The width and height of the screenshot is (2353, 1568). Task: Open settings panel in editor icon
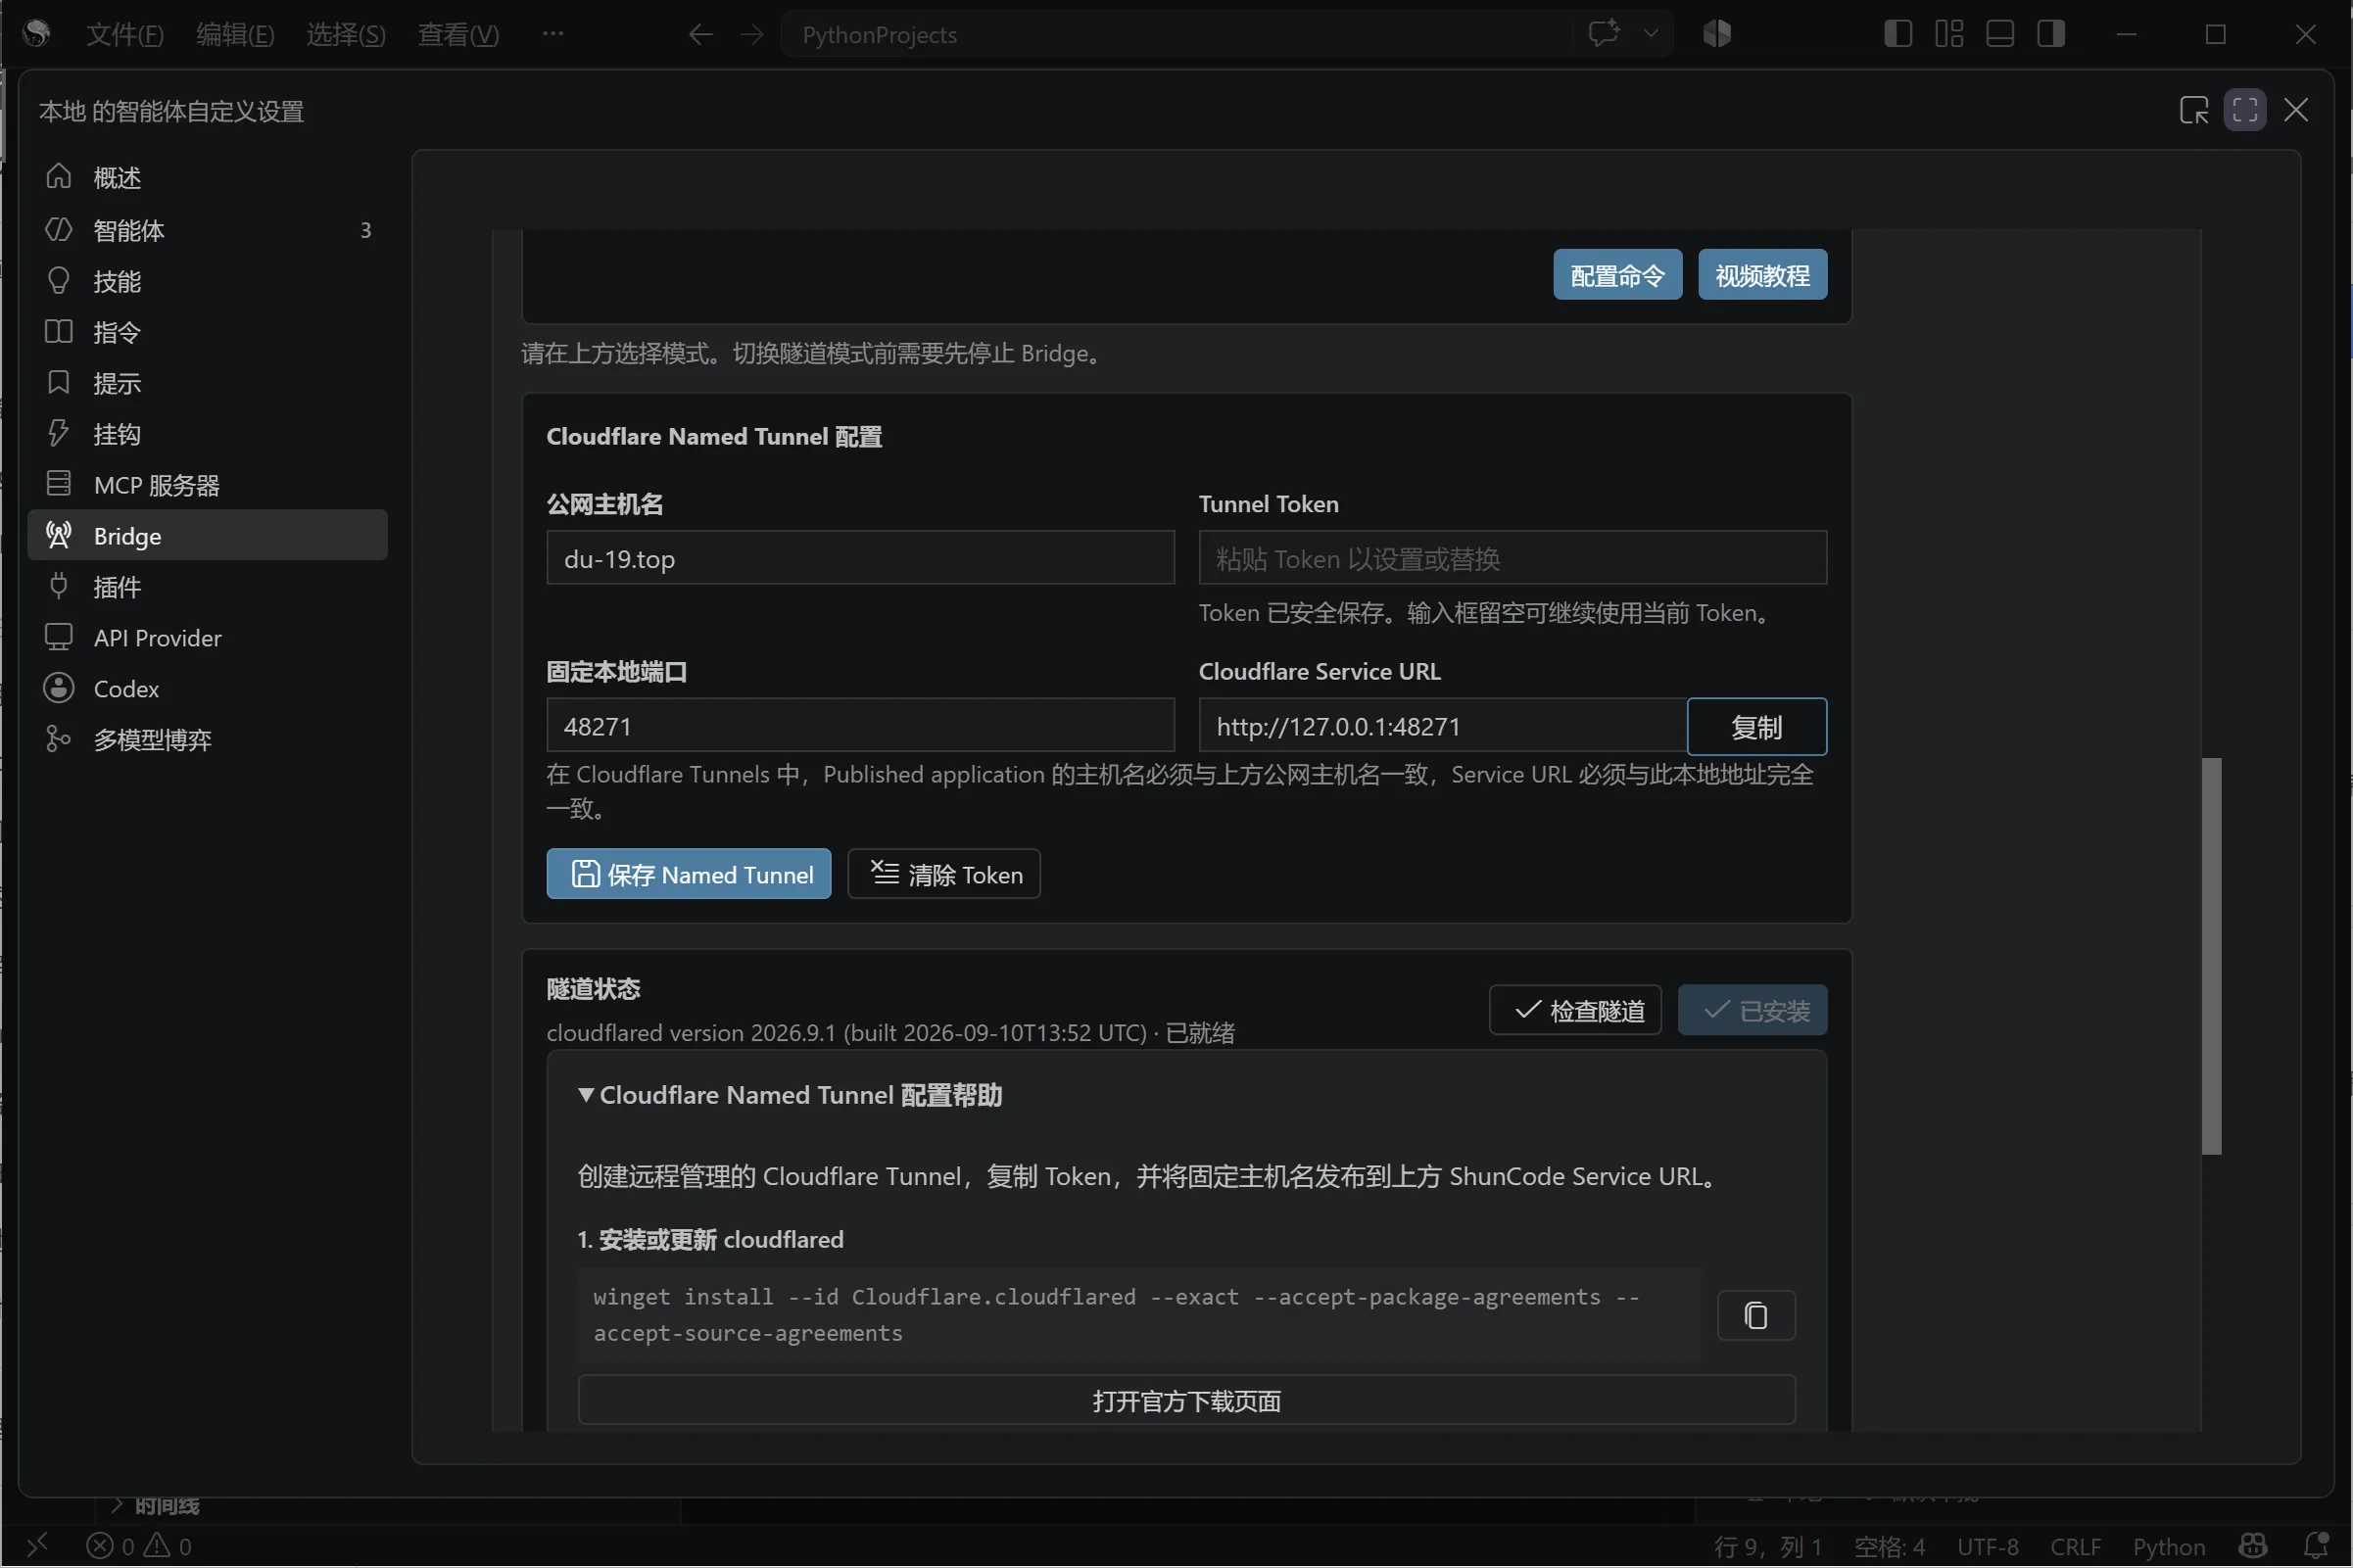pyautogui.click(x=2193, y=110)
